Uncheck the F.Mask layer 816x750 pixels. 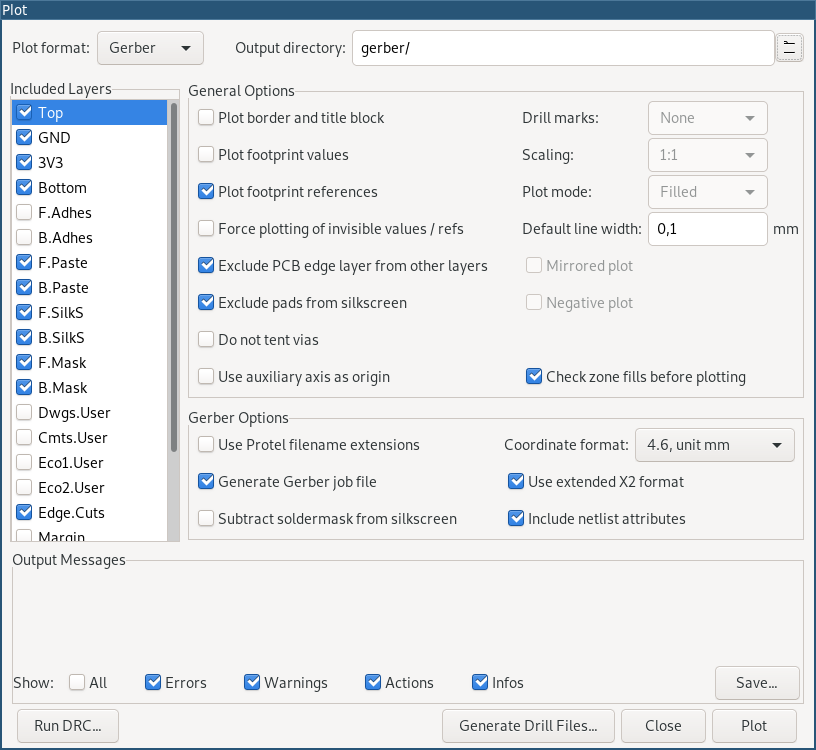24,362
